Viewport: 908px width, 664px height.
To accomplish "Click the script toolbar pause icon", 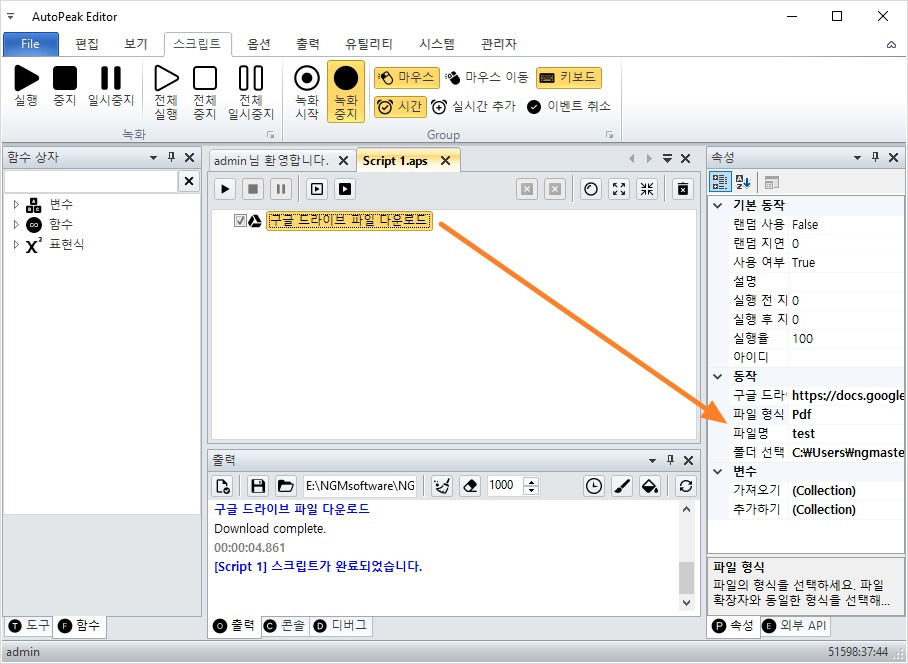I will 281,189.
